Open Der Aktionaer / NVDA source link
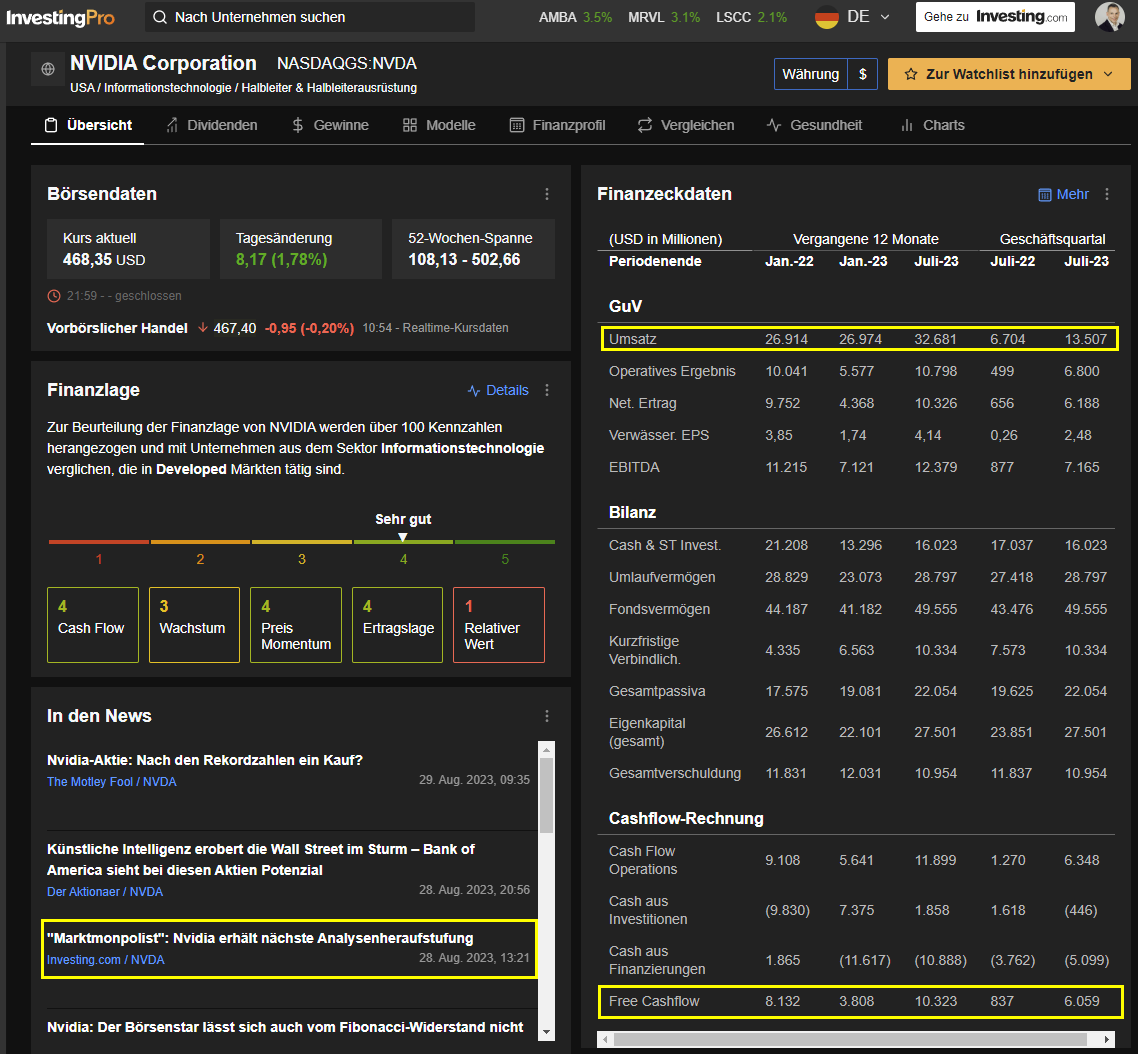 point(105,892)
